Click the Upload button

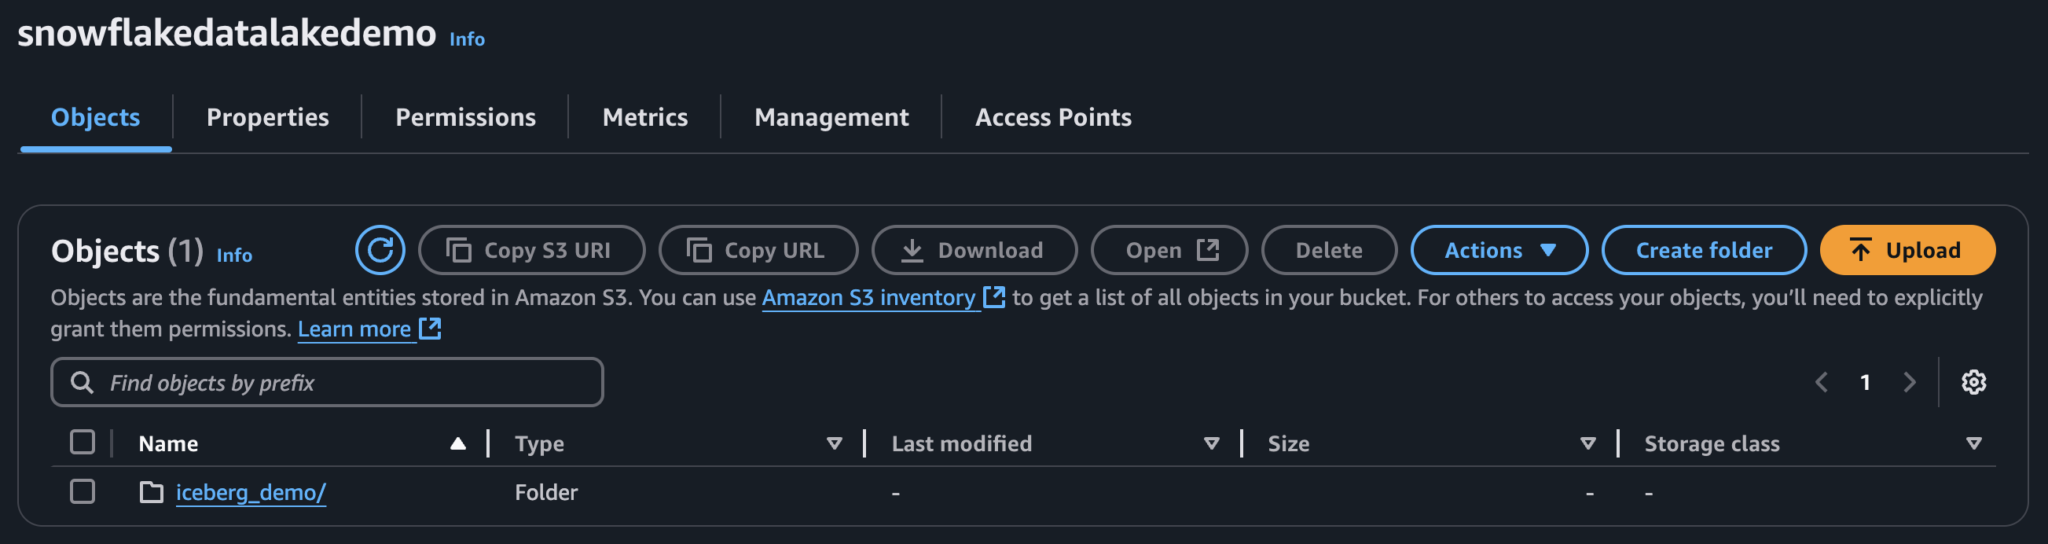(1906, 250)
